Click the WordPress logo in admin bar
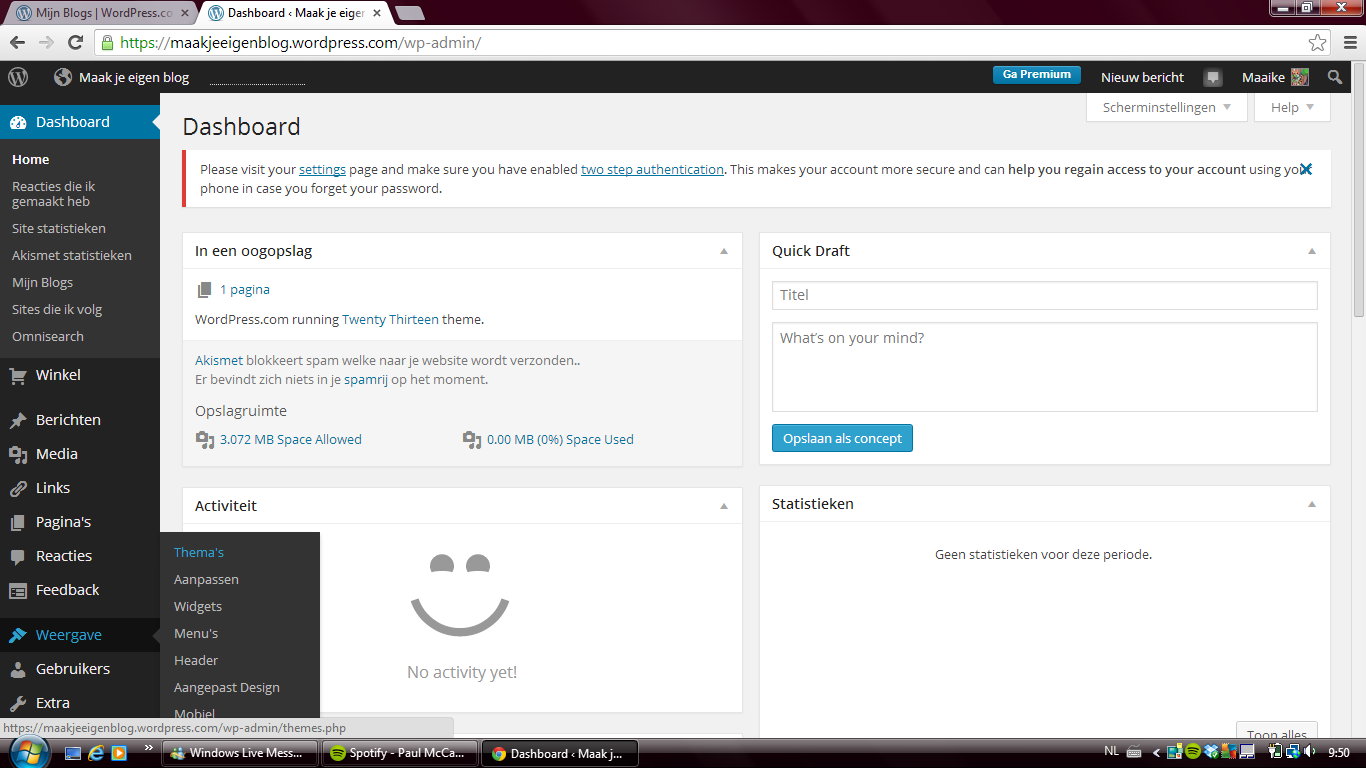 (x=18, y=77)
